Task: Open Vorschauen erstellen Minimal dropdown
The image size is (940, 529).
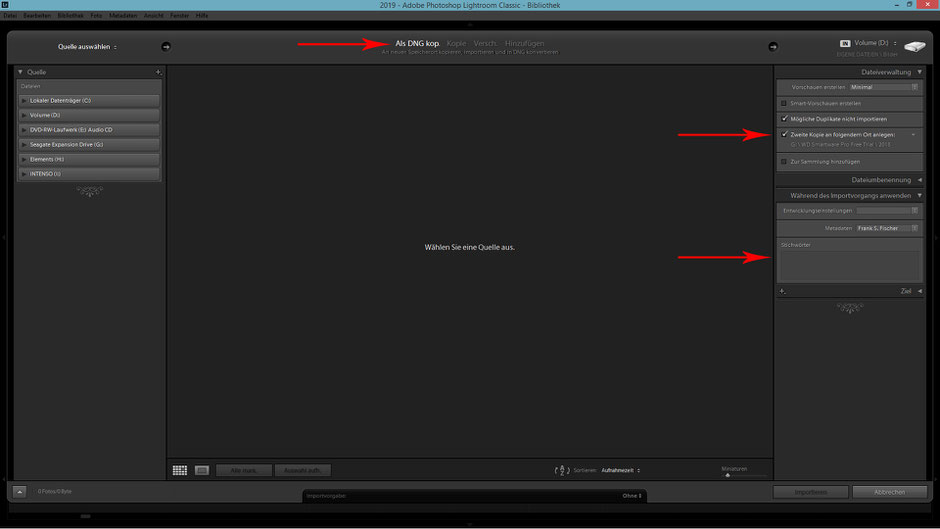Action: [x=884, y=87]
